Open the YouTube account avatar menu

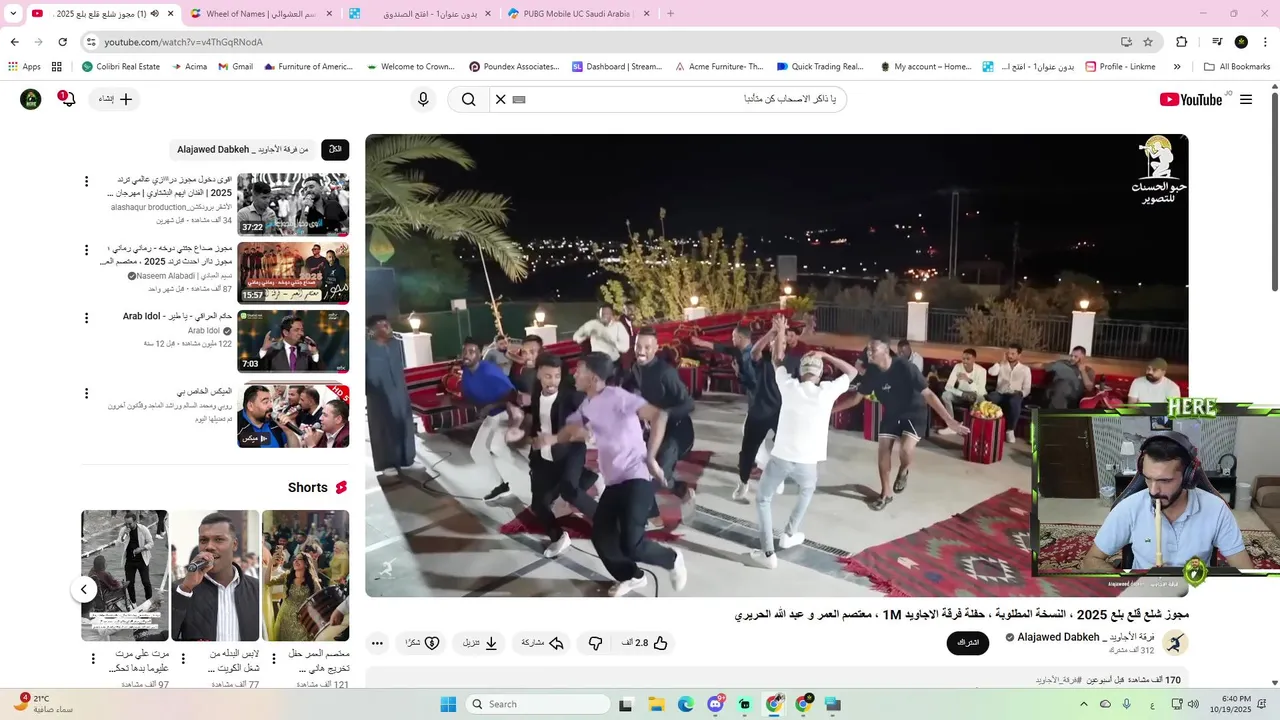pyautogui.click(x=31, y=99)
